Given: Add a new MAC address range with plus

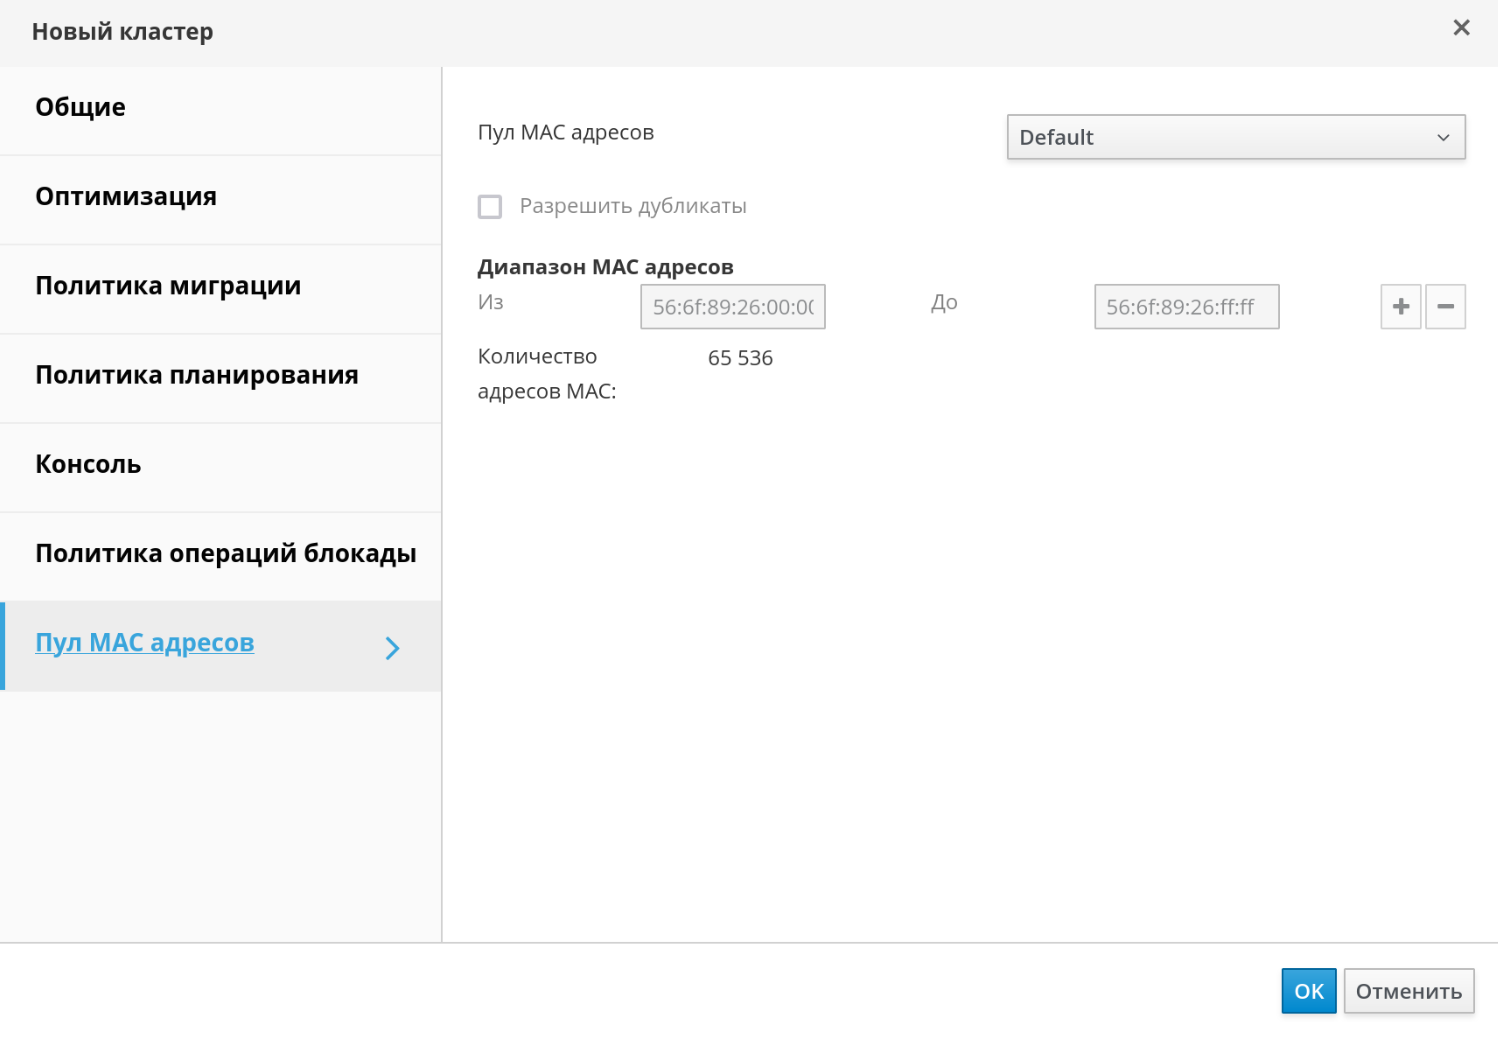Looking at the screenshot, I should tap(1400, 307).
